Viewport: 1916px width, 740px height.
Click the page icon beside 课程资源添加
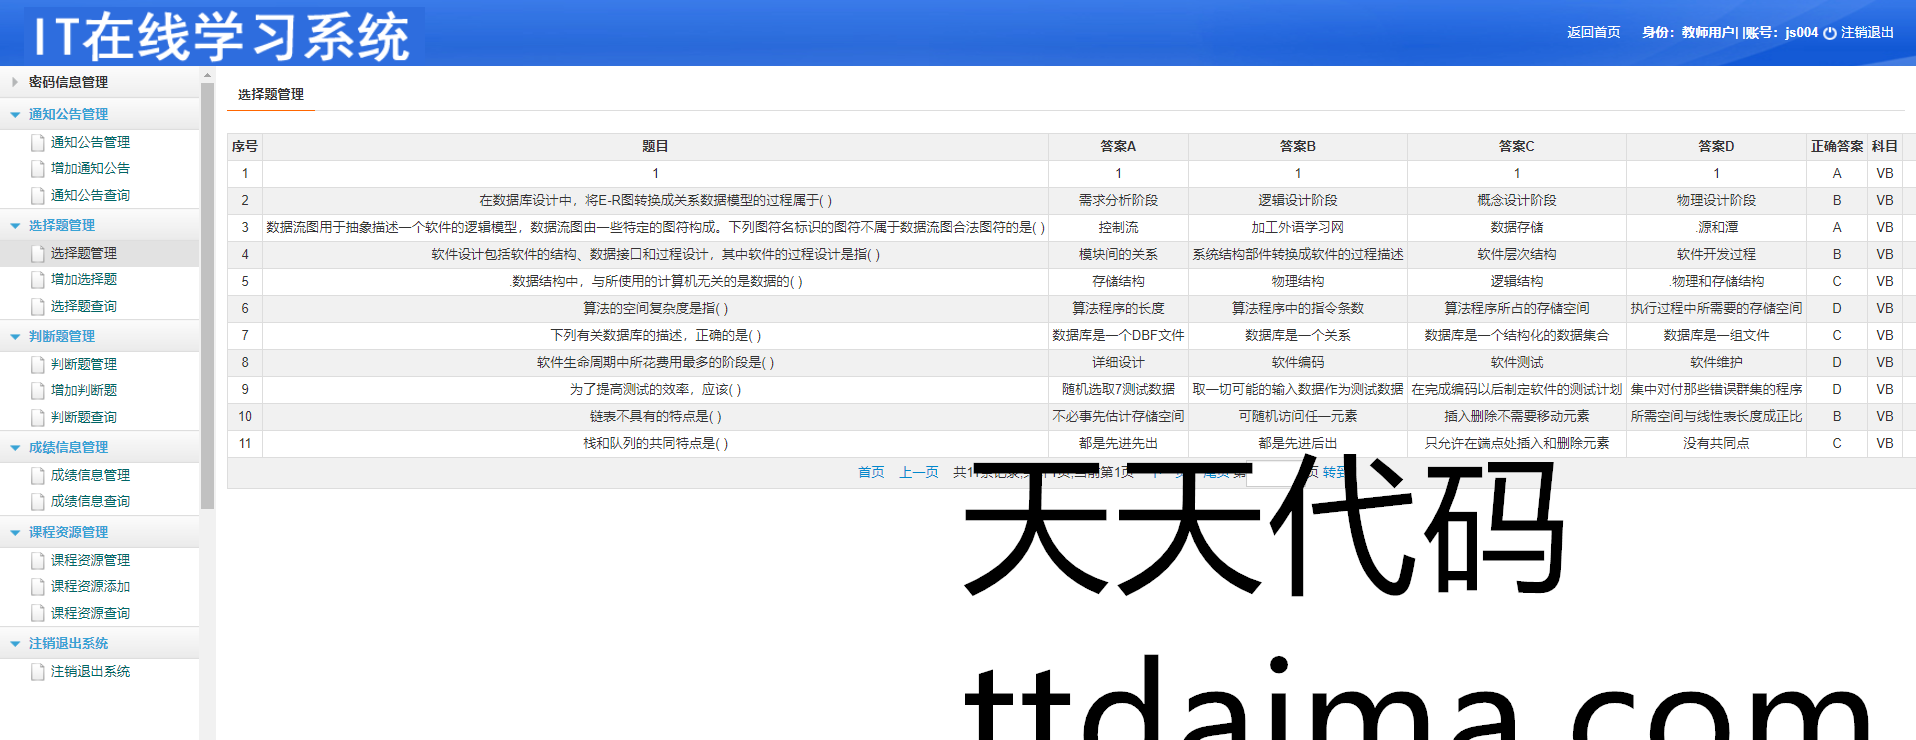pos(38,587)
